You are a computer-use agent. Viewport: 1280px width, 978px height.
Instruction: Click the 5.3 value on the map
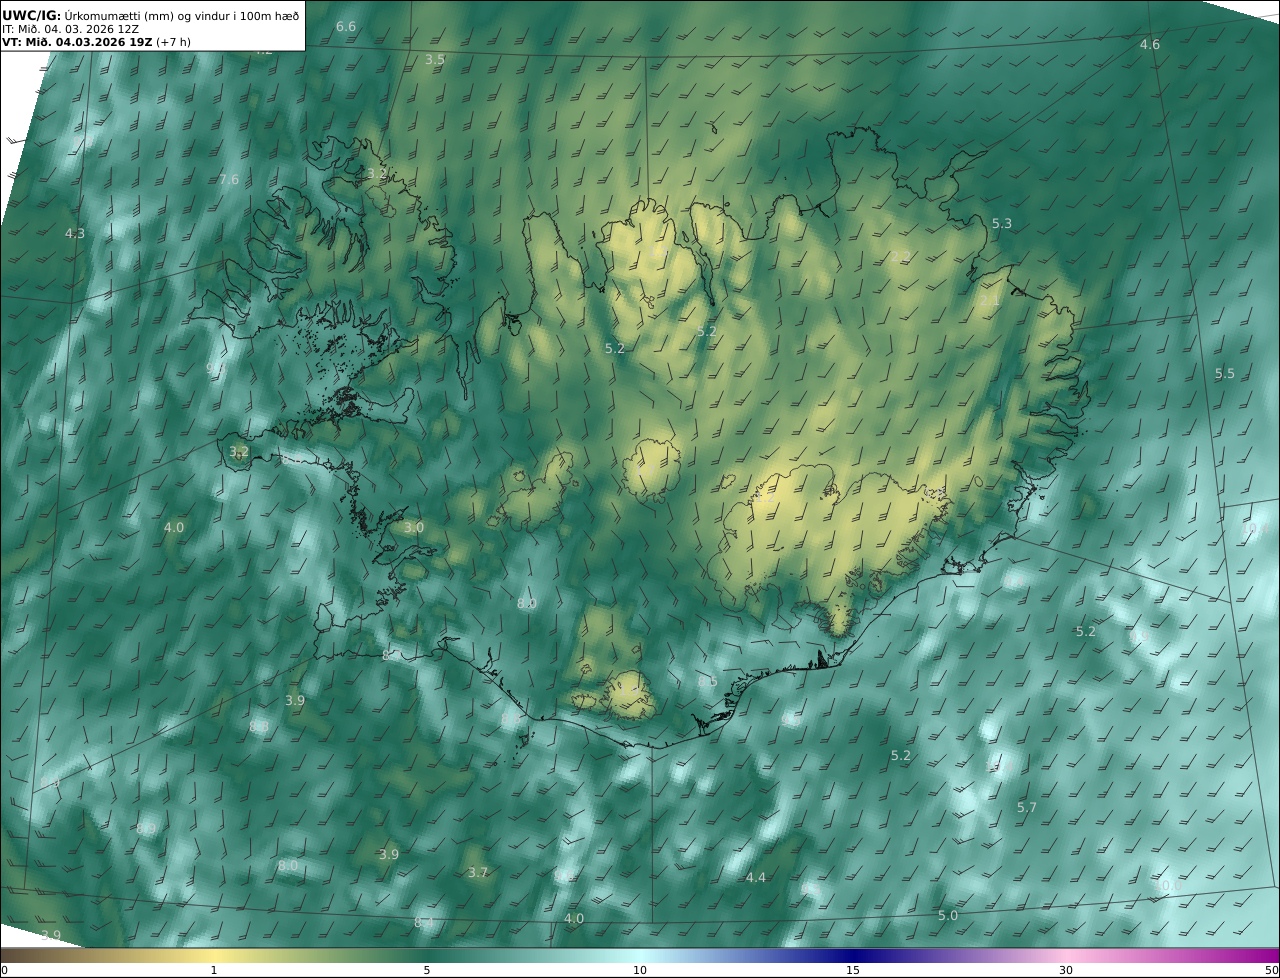pos(1002,224)
